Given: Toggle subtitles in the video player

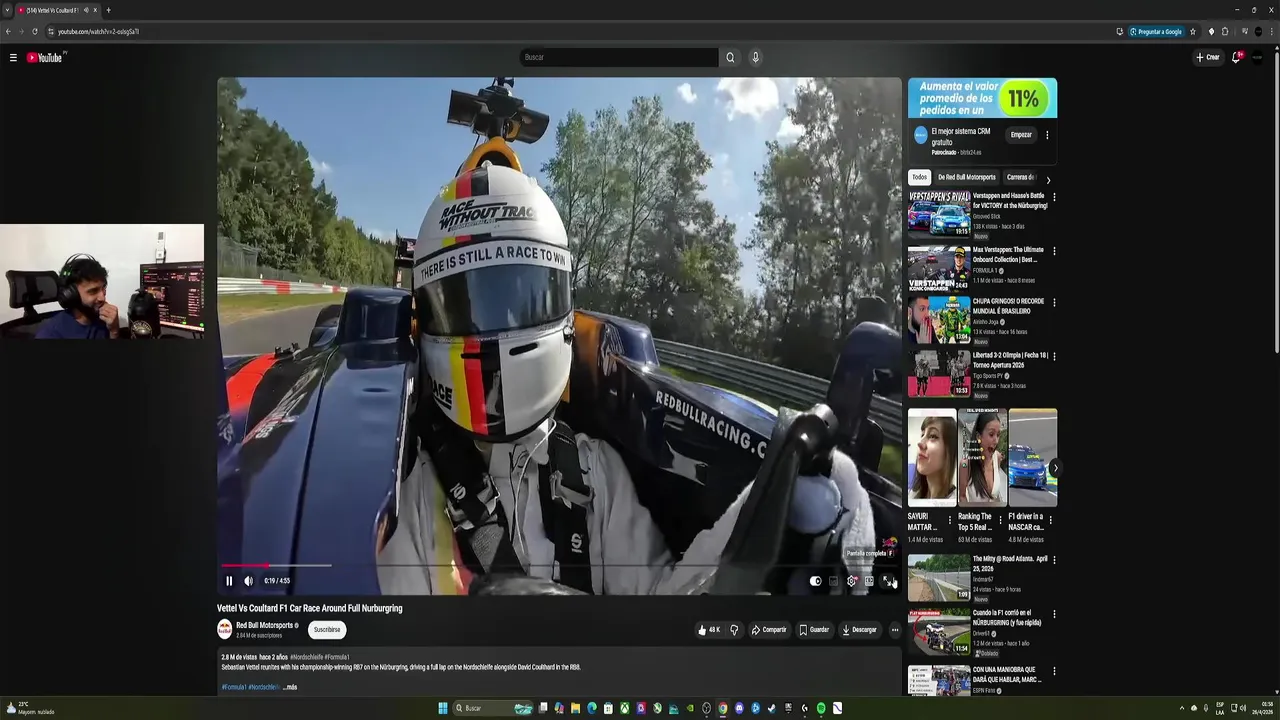Looking at the screenshot, I should coord(833,581).
